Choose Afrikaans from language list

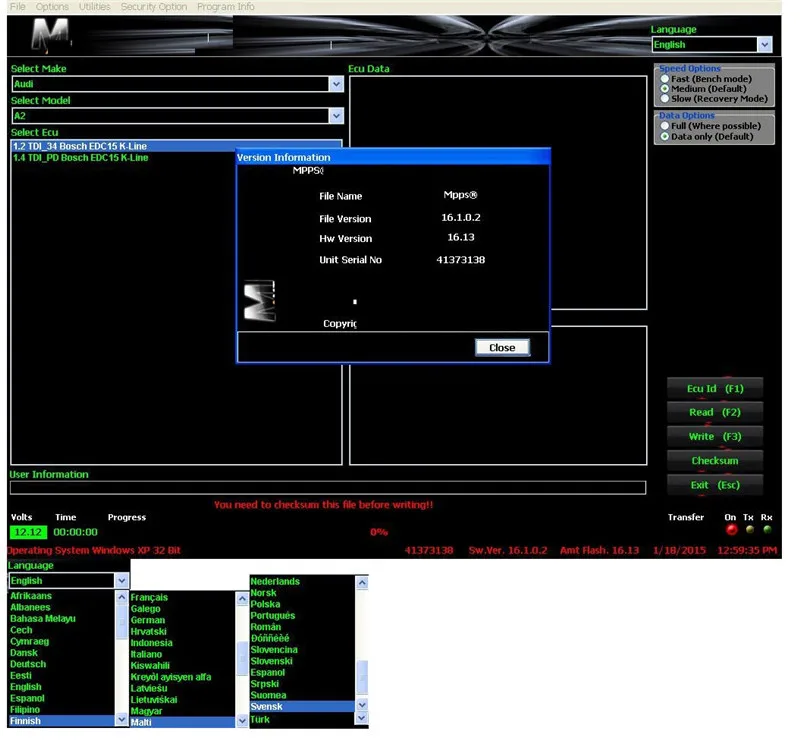click(31, 596)
